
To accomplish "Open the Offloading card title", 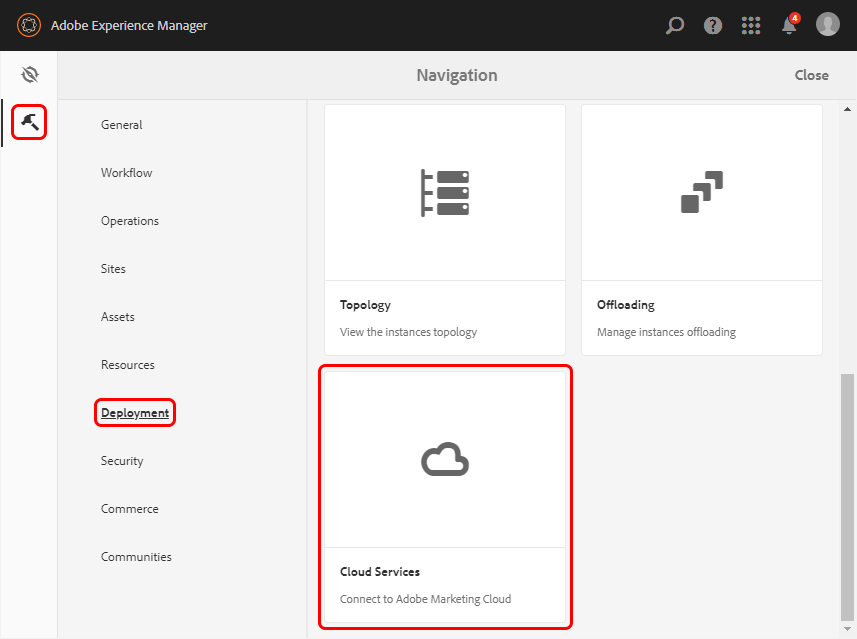I will (x=625, y=305).
